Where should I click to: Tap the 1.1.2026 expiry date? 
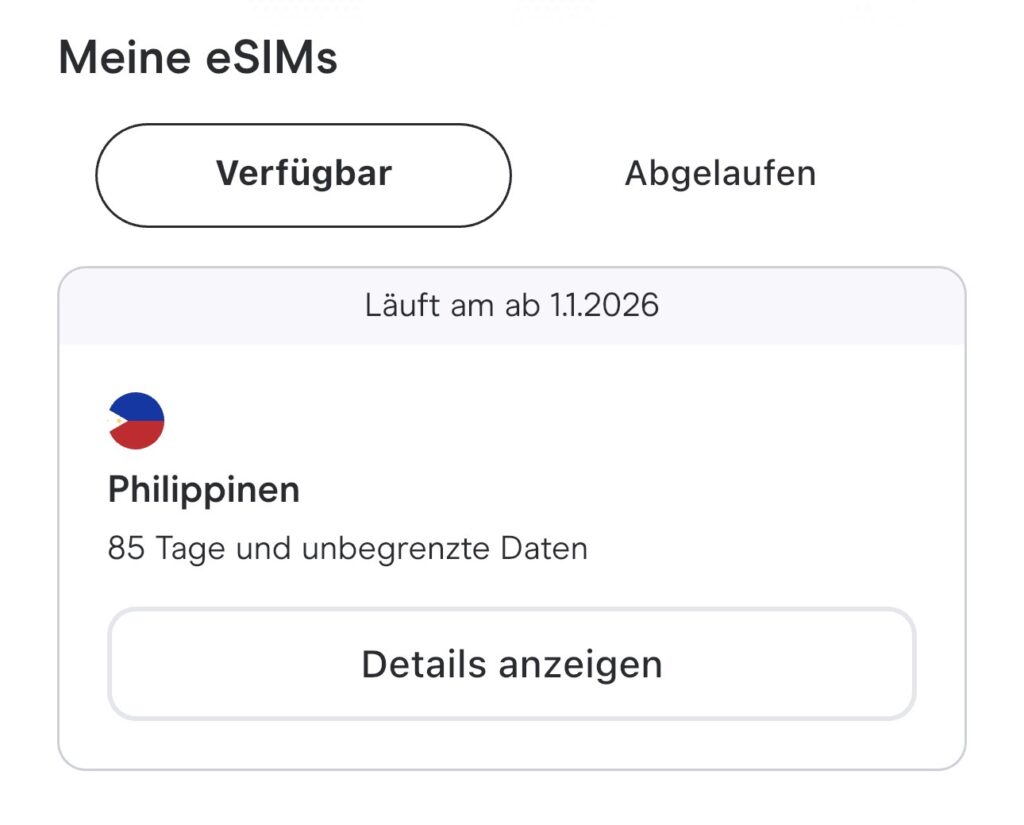coord(604,306)
